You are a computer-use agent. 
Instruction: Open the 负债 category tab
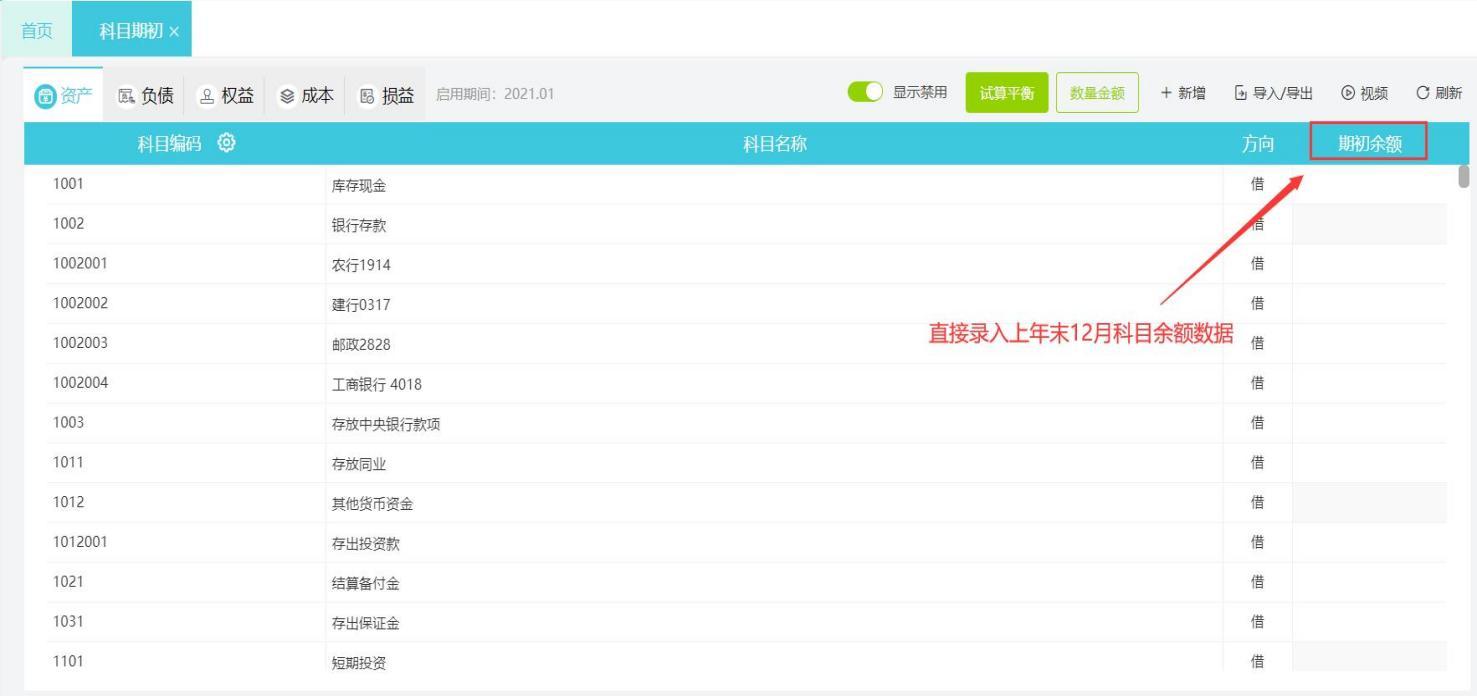tap(145, 95)
